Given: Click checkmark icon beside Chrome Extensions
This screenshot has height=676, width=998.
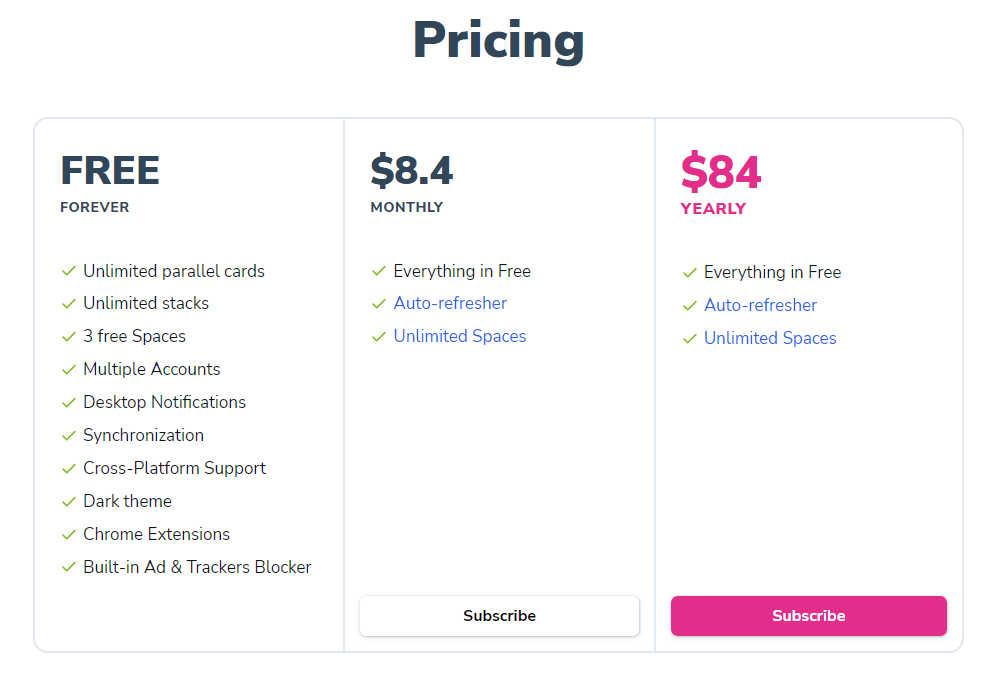Looking at the screenshot, I should (x=69, y=534).
